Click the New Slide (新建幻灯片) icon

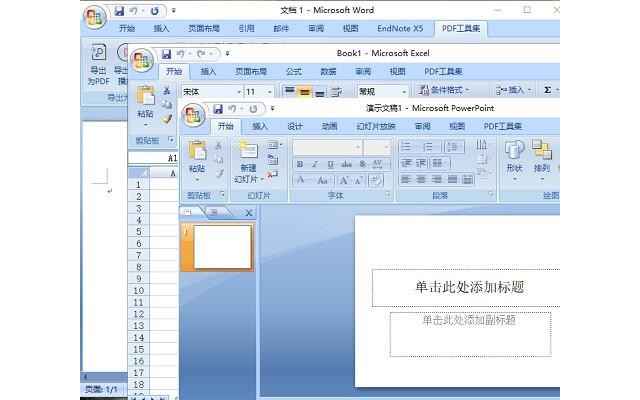pyautogui.click(x=248, y=150)
